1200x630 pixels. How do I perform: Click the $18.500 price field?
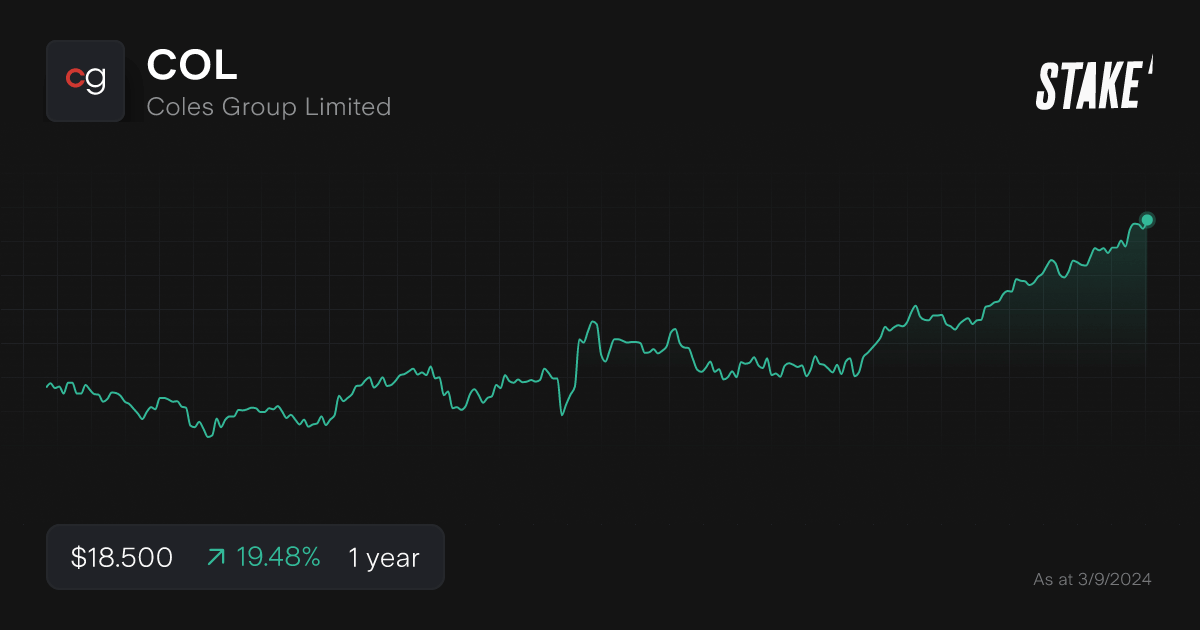120,557
